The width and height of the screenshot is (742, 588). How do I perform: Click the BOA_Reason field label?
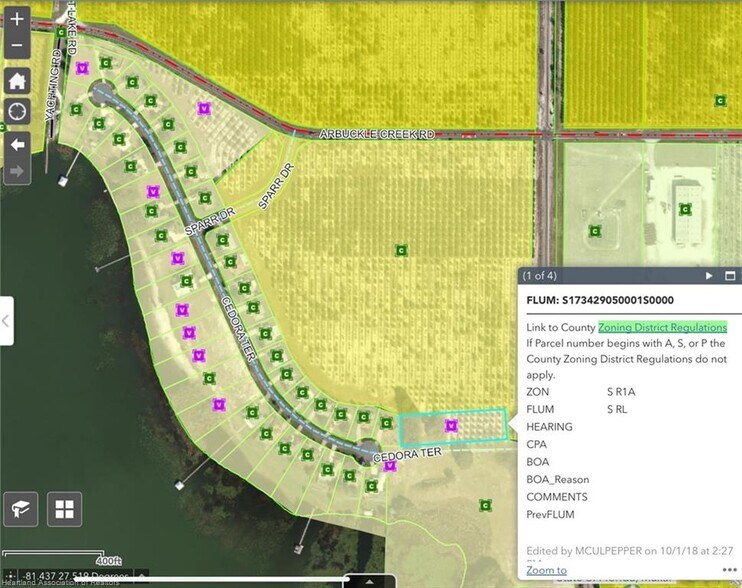pyautogui.click(x=558, y=479)
